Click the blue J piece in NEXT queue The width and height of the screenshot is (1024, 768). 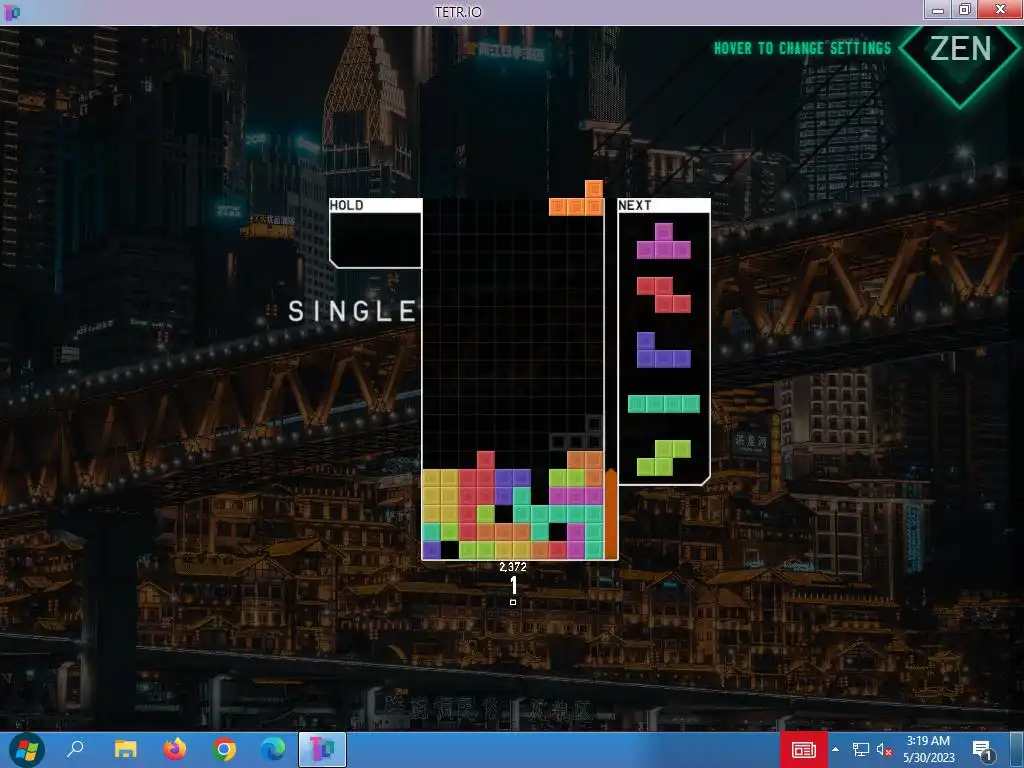pos(664,350)
